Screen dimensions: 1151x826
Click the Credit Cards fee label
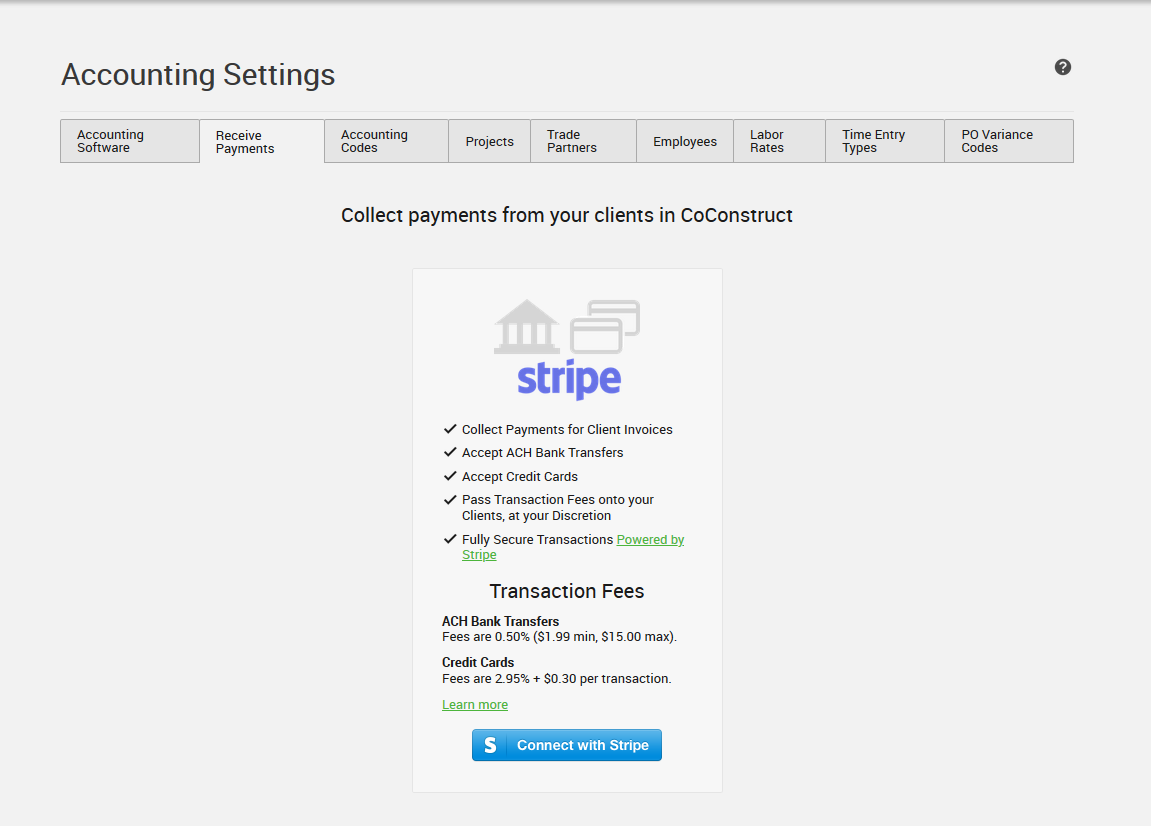click(x=478, y=662)
